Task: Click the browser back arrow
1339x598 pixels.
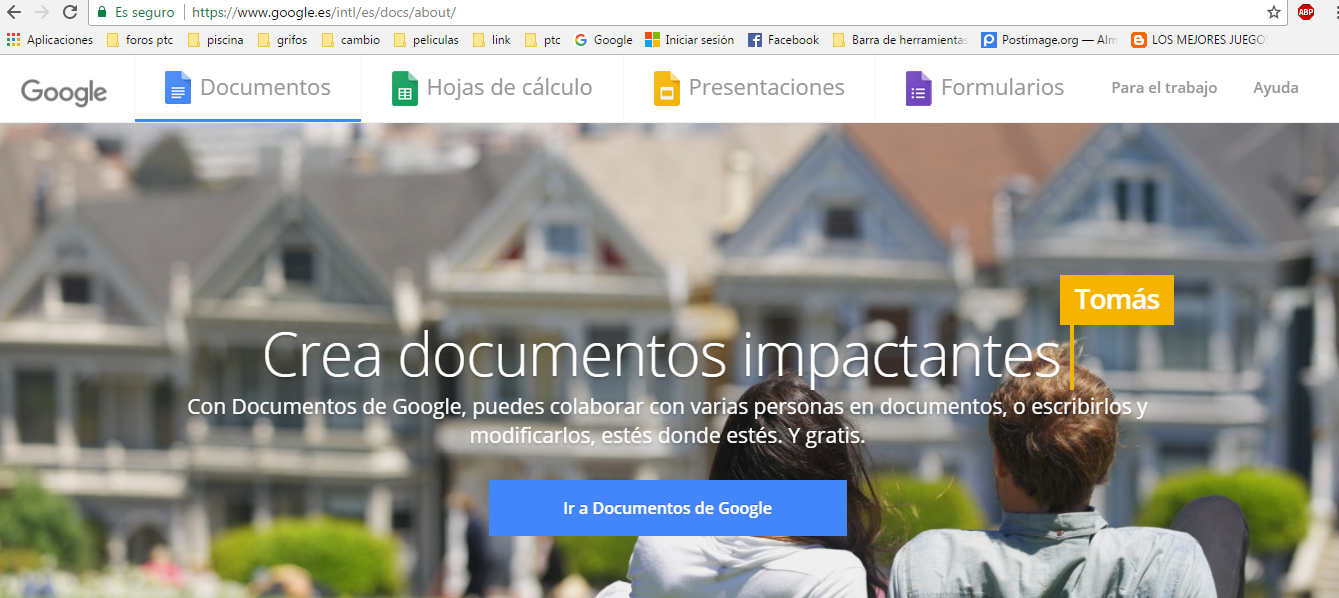Action: tap(14, 12)
